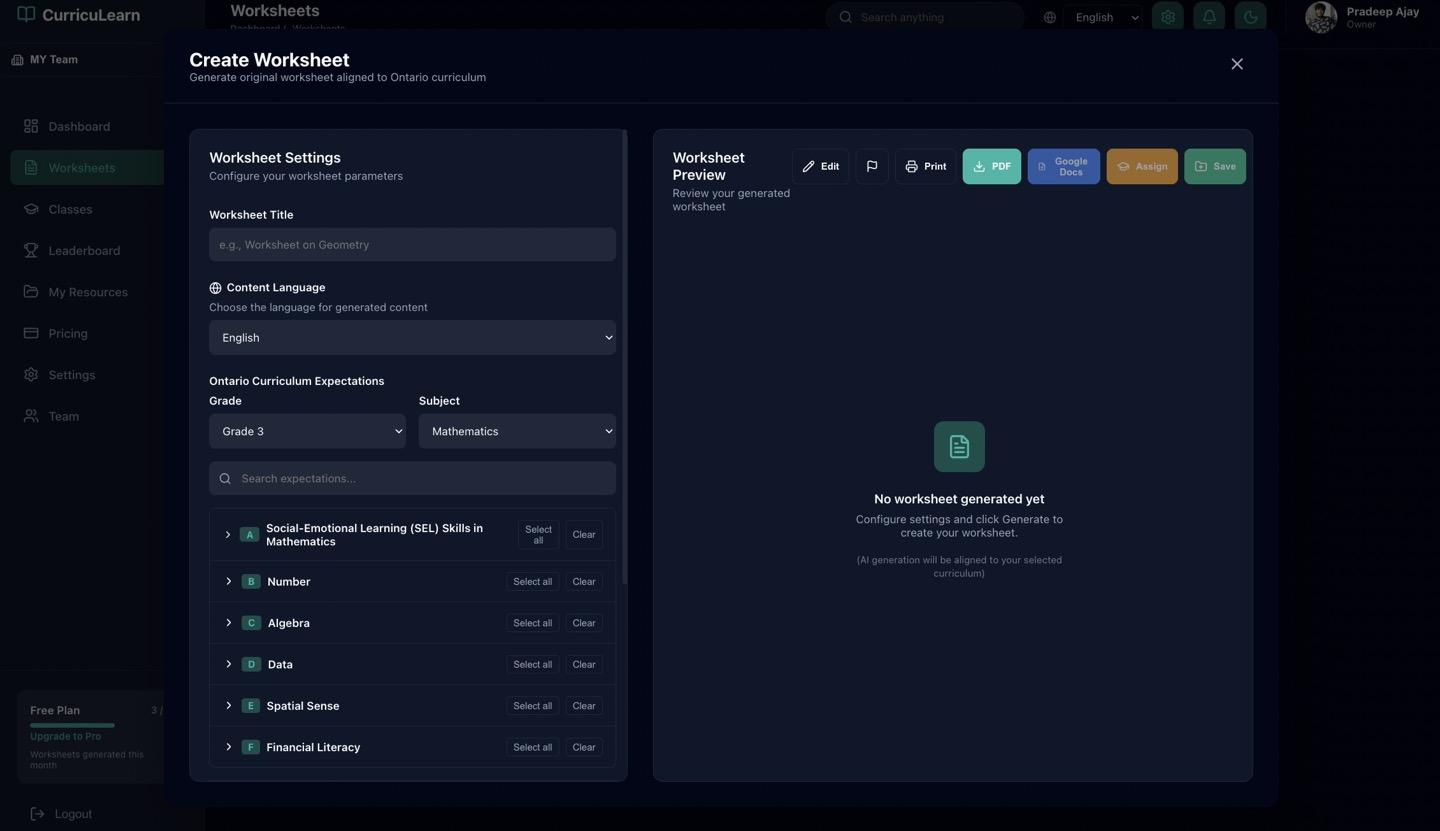Expand the Financial Literacy strand chevron
Viewport: 1440px width, 831px height.
coord(228,747)
